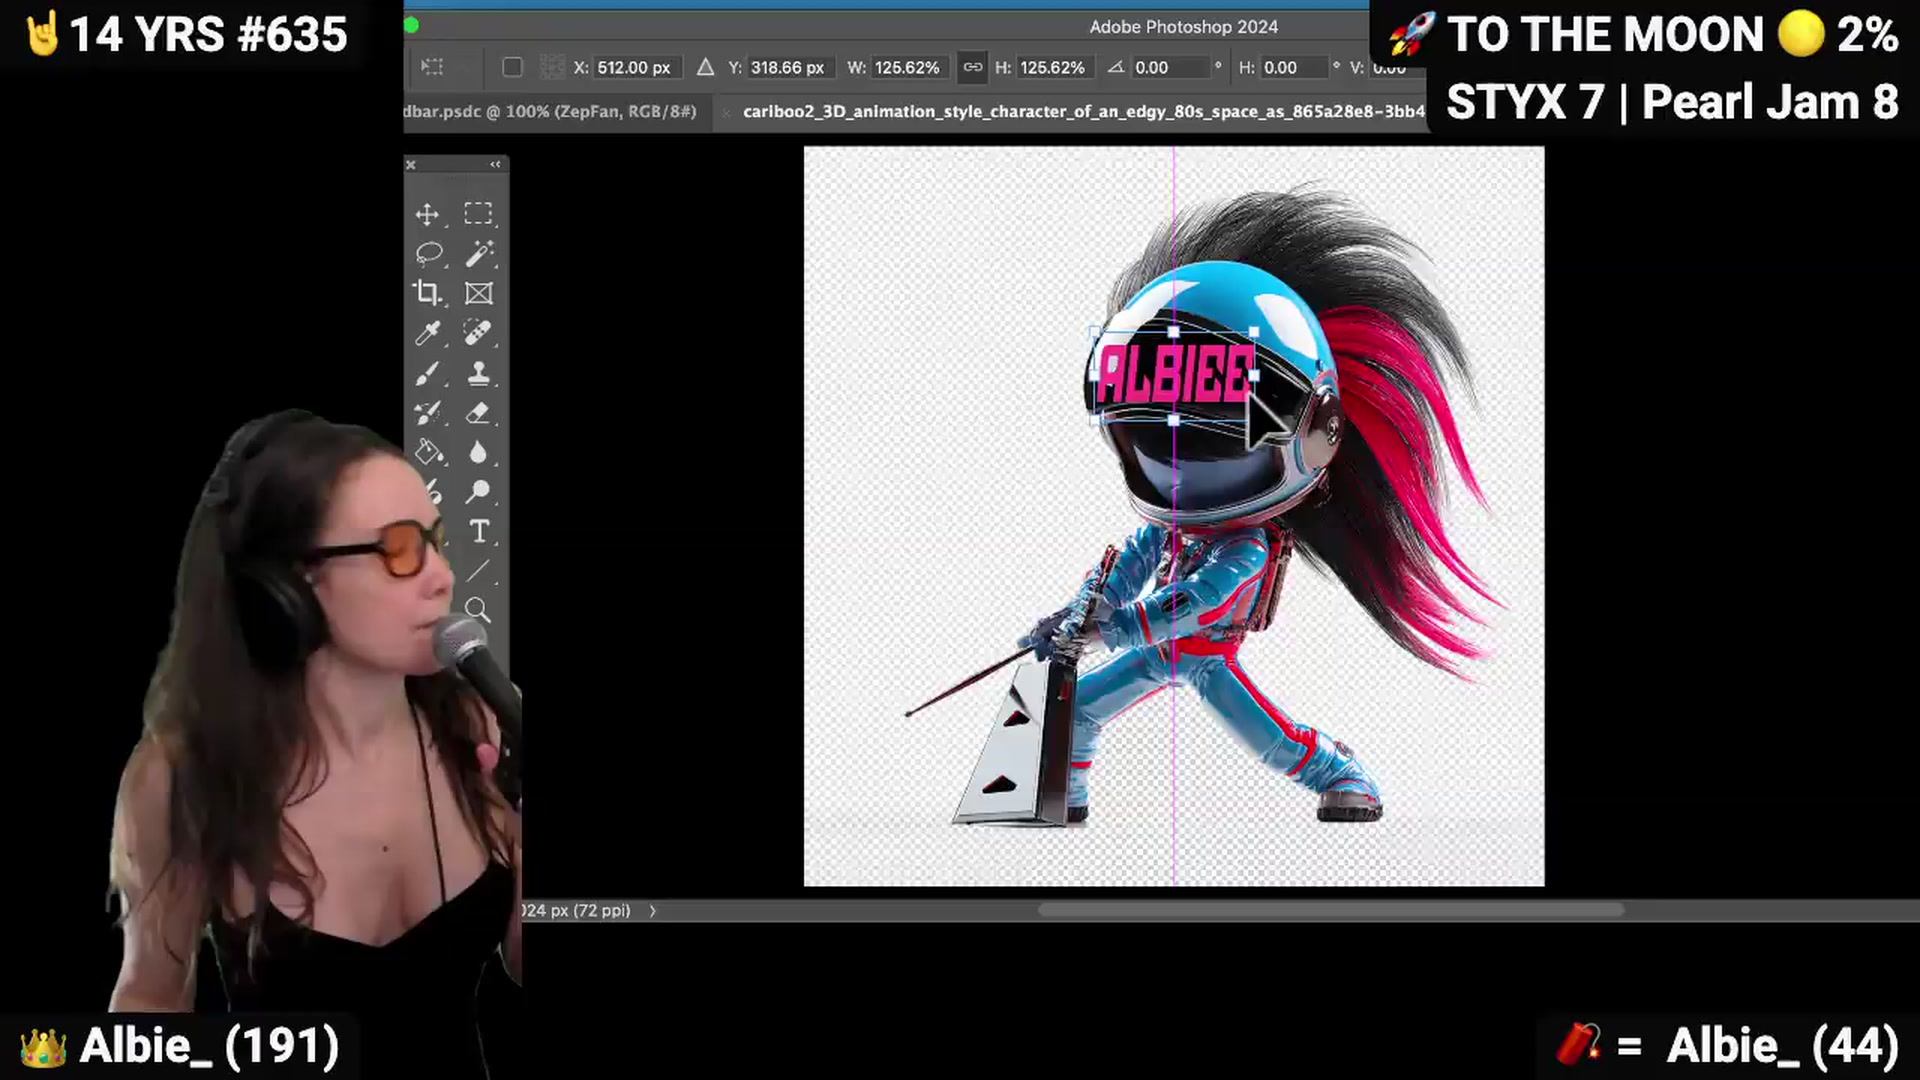Select the Blur tool
Viewport: 1920px width, 1080px height.
(478, 452)
